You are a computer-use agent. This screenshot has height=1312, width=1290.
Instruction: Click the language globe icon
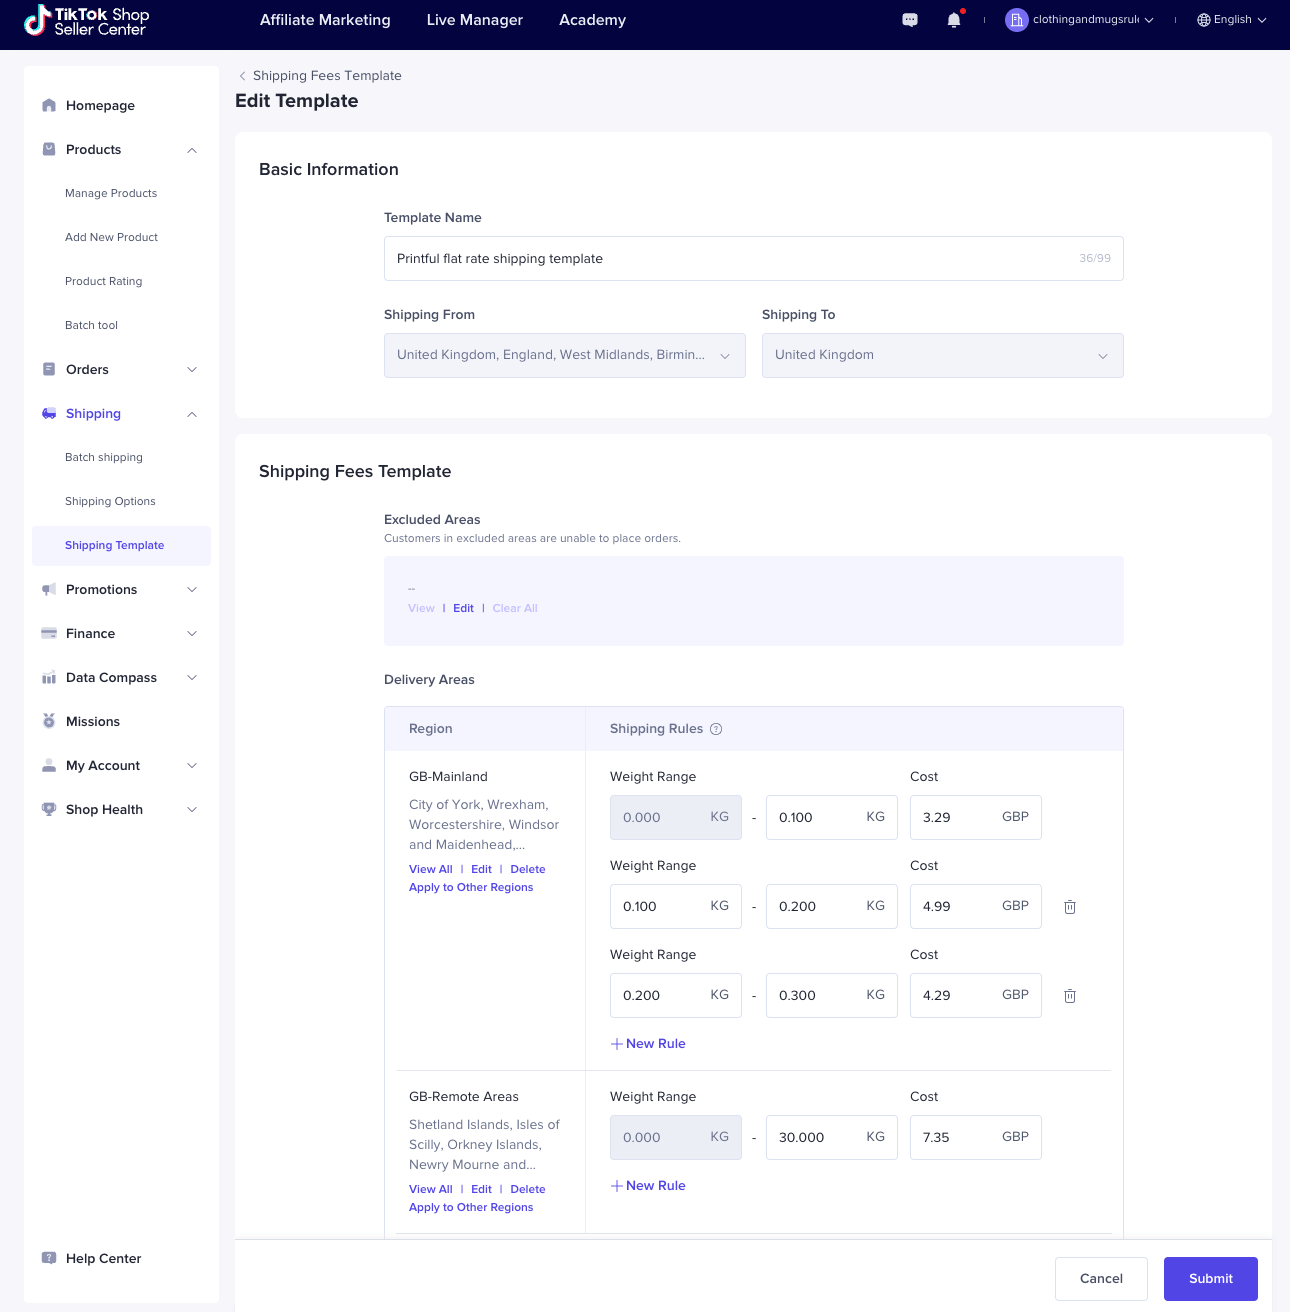1202,19
